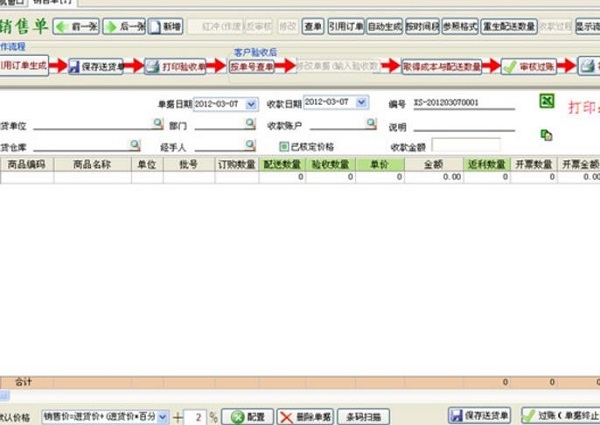Open the 单据日期 date dropdown
Screen dimensions: 600x425
[x=251, y=104]
